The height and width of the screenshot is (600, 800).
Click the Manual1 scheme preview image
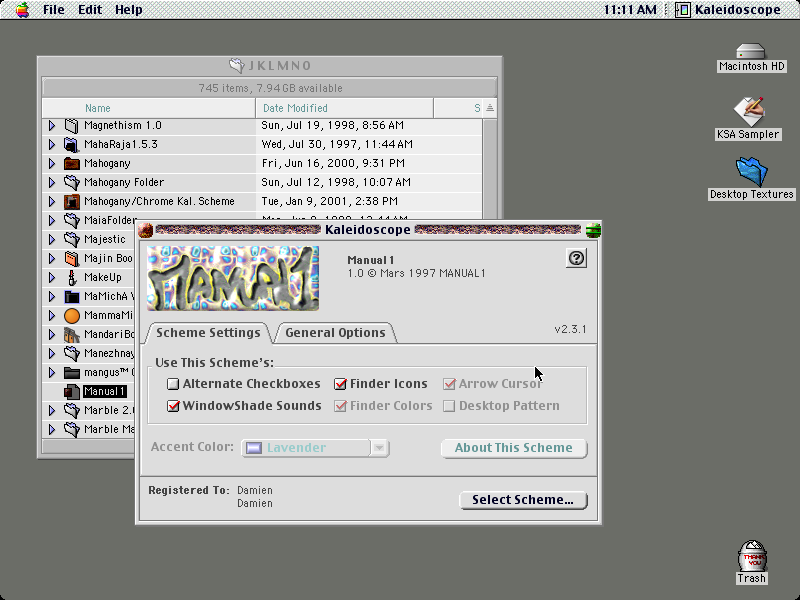tap(233, 278)
